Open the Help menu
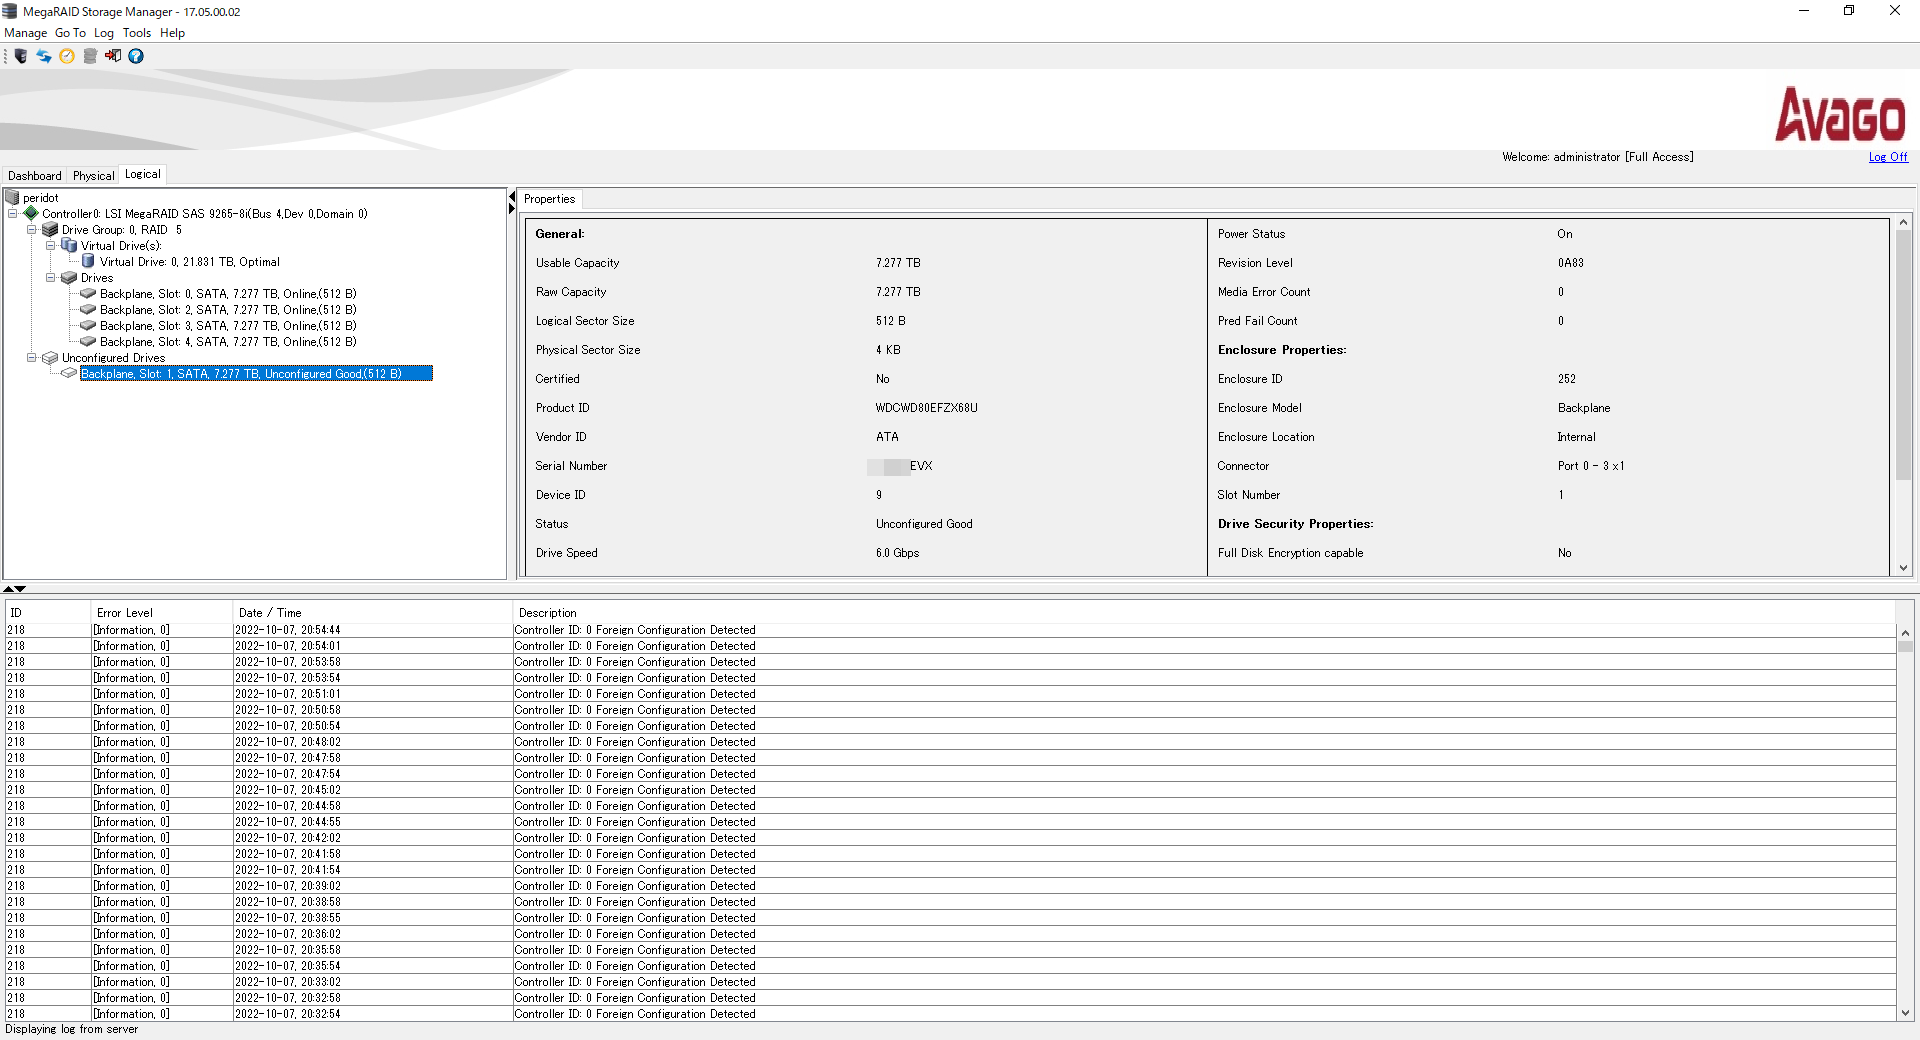 [172, 33]
